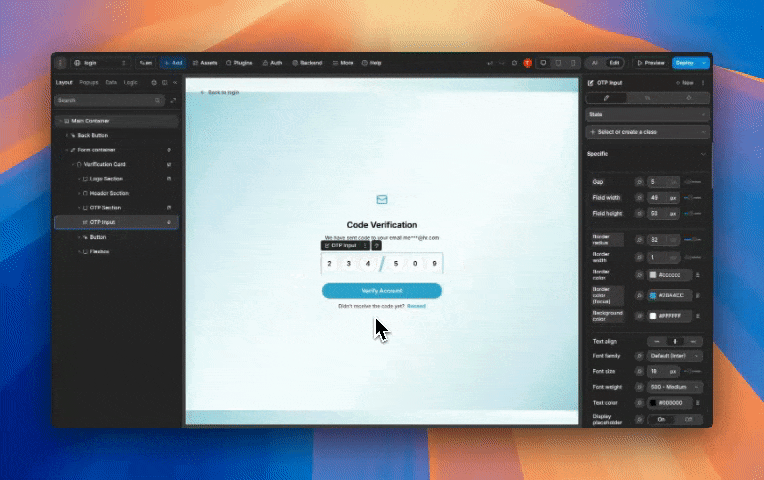Image resolution: width=764 pixels, height=480 pixels.
Task: Click the OTP Input label tag on canvas
Action: [x=345, y=246]
